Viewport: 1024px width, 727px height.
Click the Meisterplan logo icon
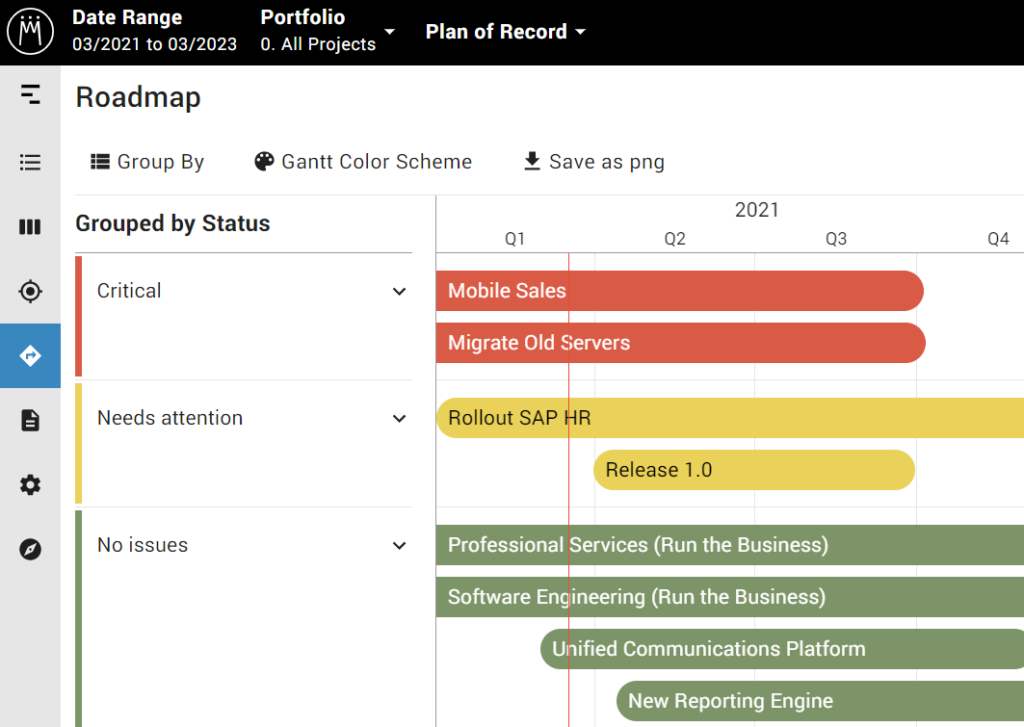click(30, 32)
